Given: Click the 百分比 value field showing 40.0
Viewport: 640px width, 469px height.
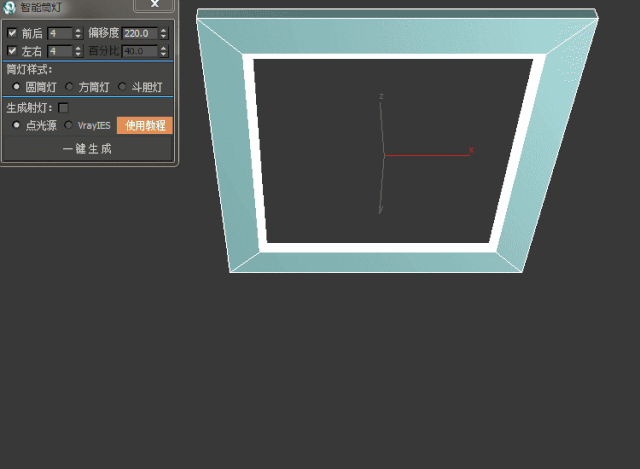Looking at the screenshot, I should pyautogui.click(x=140, y=51).
